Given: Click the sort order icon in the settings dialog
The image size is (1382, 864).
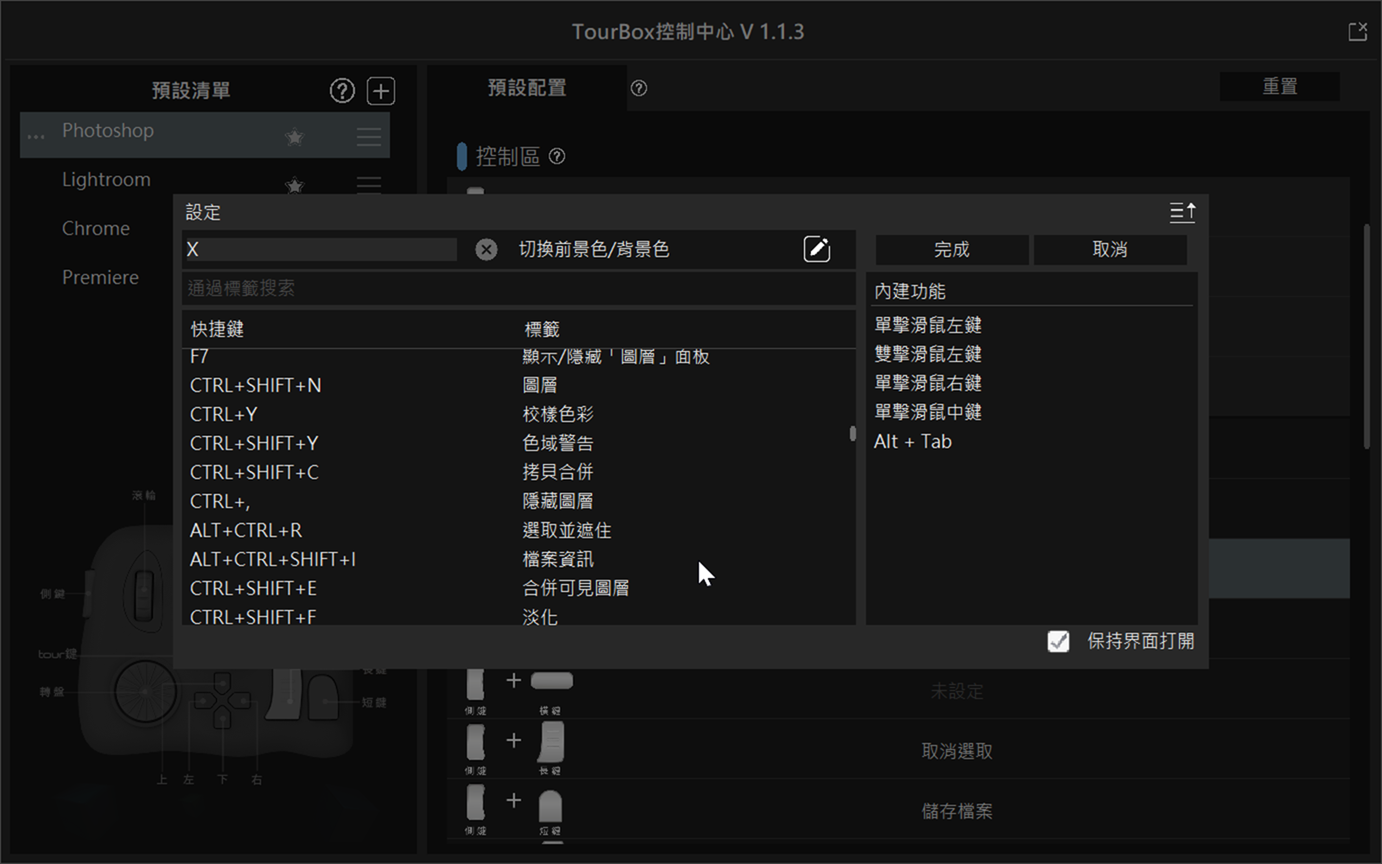Looking at the screenshot, I should [x=1182, y=212].
